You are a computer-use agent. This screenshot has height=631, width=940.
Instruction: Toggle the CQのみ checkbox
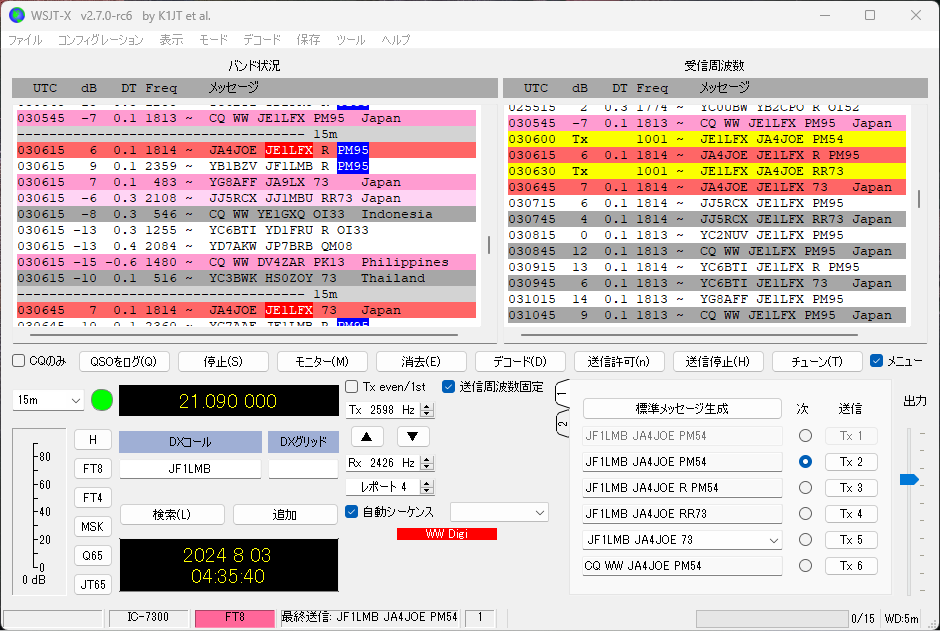click(19, 361)
